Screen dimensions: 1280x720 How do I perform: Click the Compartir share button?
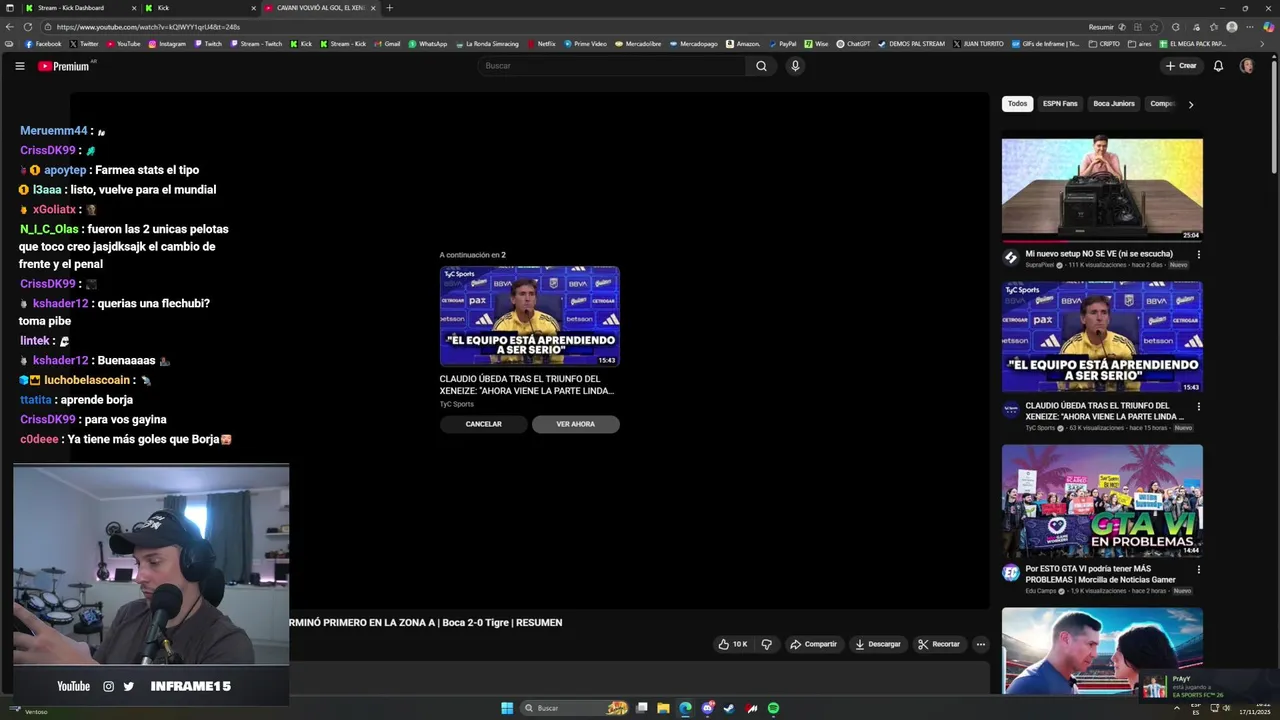tap(813, 644)
